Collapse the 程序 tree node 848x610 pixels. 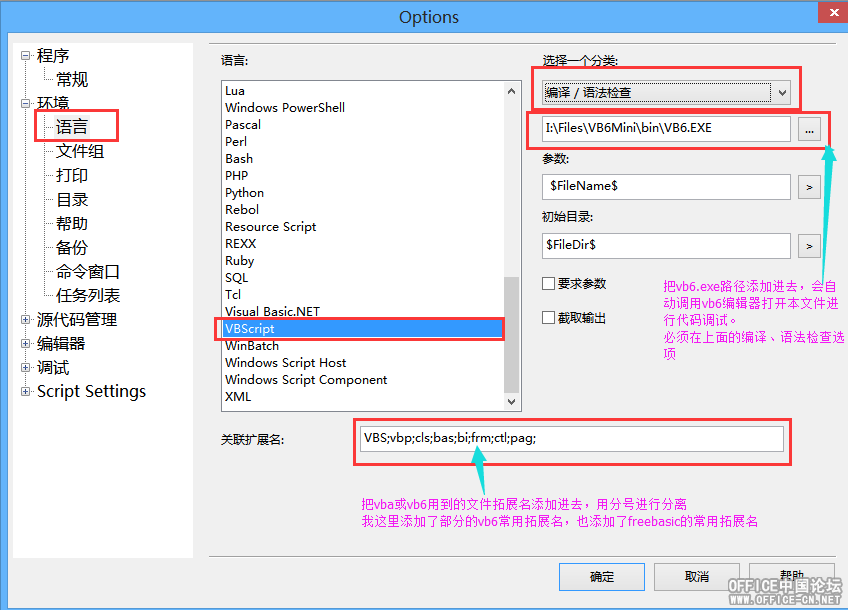[25, 55]
